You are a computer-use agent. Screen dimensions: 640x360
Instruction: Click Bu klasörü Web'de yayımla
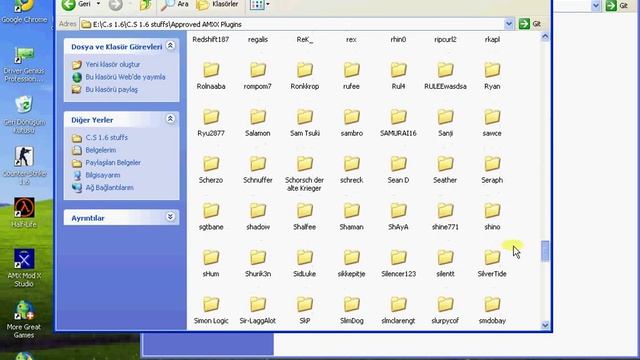point(125,77)
